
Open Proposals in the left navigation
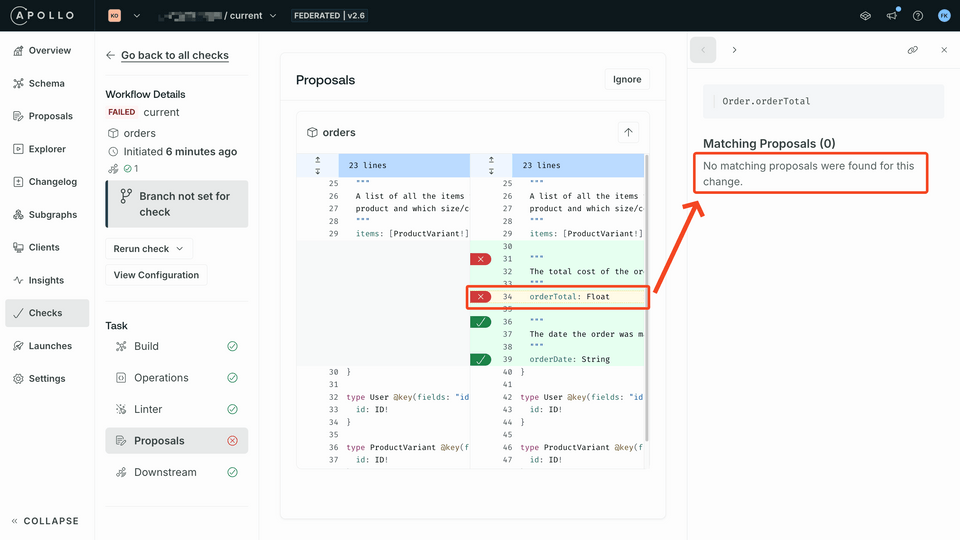point(47,116)
